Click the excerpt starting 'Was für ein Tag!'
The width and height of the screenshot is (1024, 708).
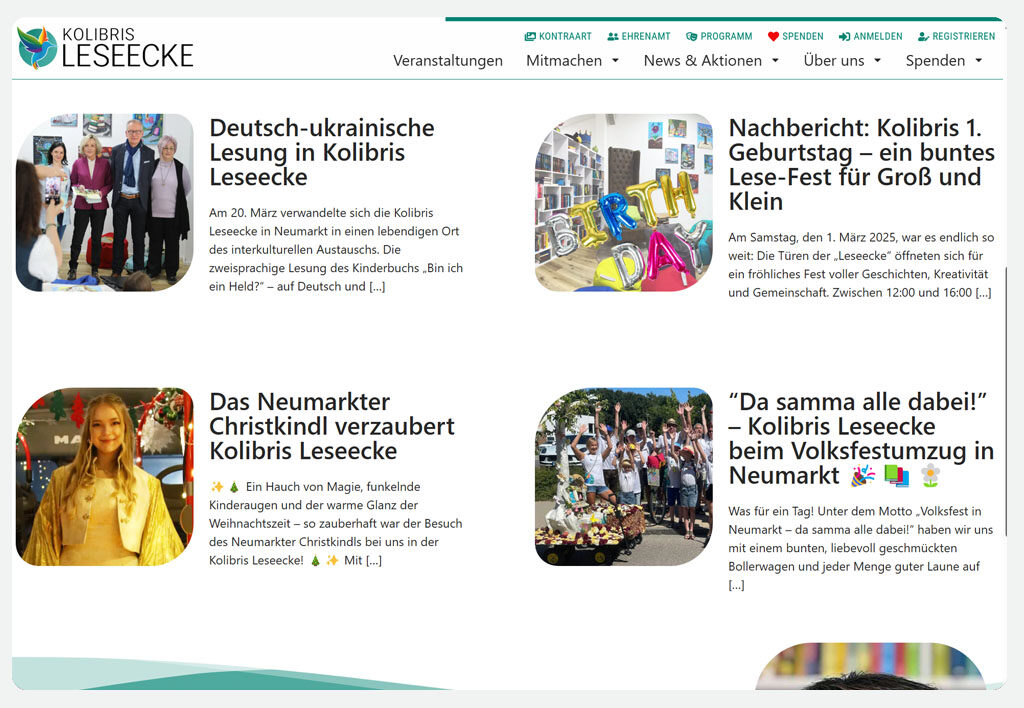[x=861, y=548]
